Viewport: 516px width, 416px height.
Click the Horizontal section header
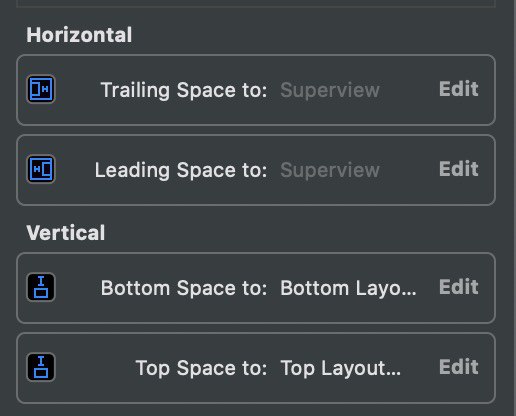[79, 35]
